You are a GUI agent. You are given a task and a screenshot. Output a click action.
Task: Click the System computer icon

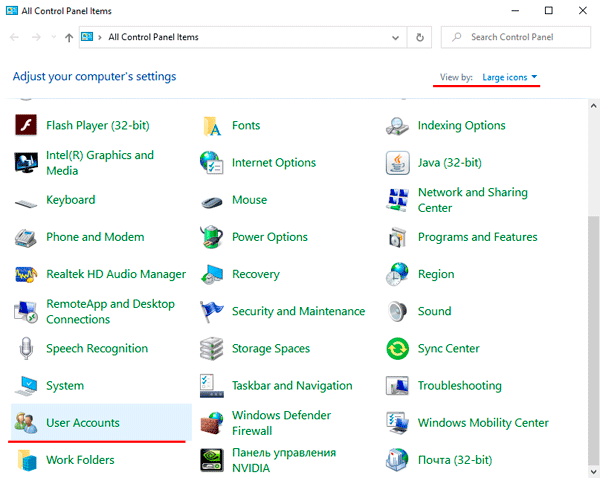(x=26, y=386)
